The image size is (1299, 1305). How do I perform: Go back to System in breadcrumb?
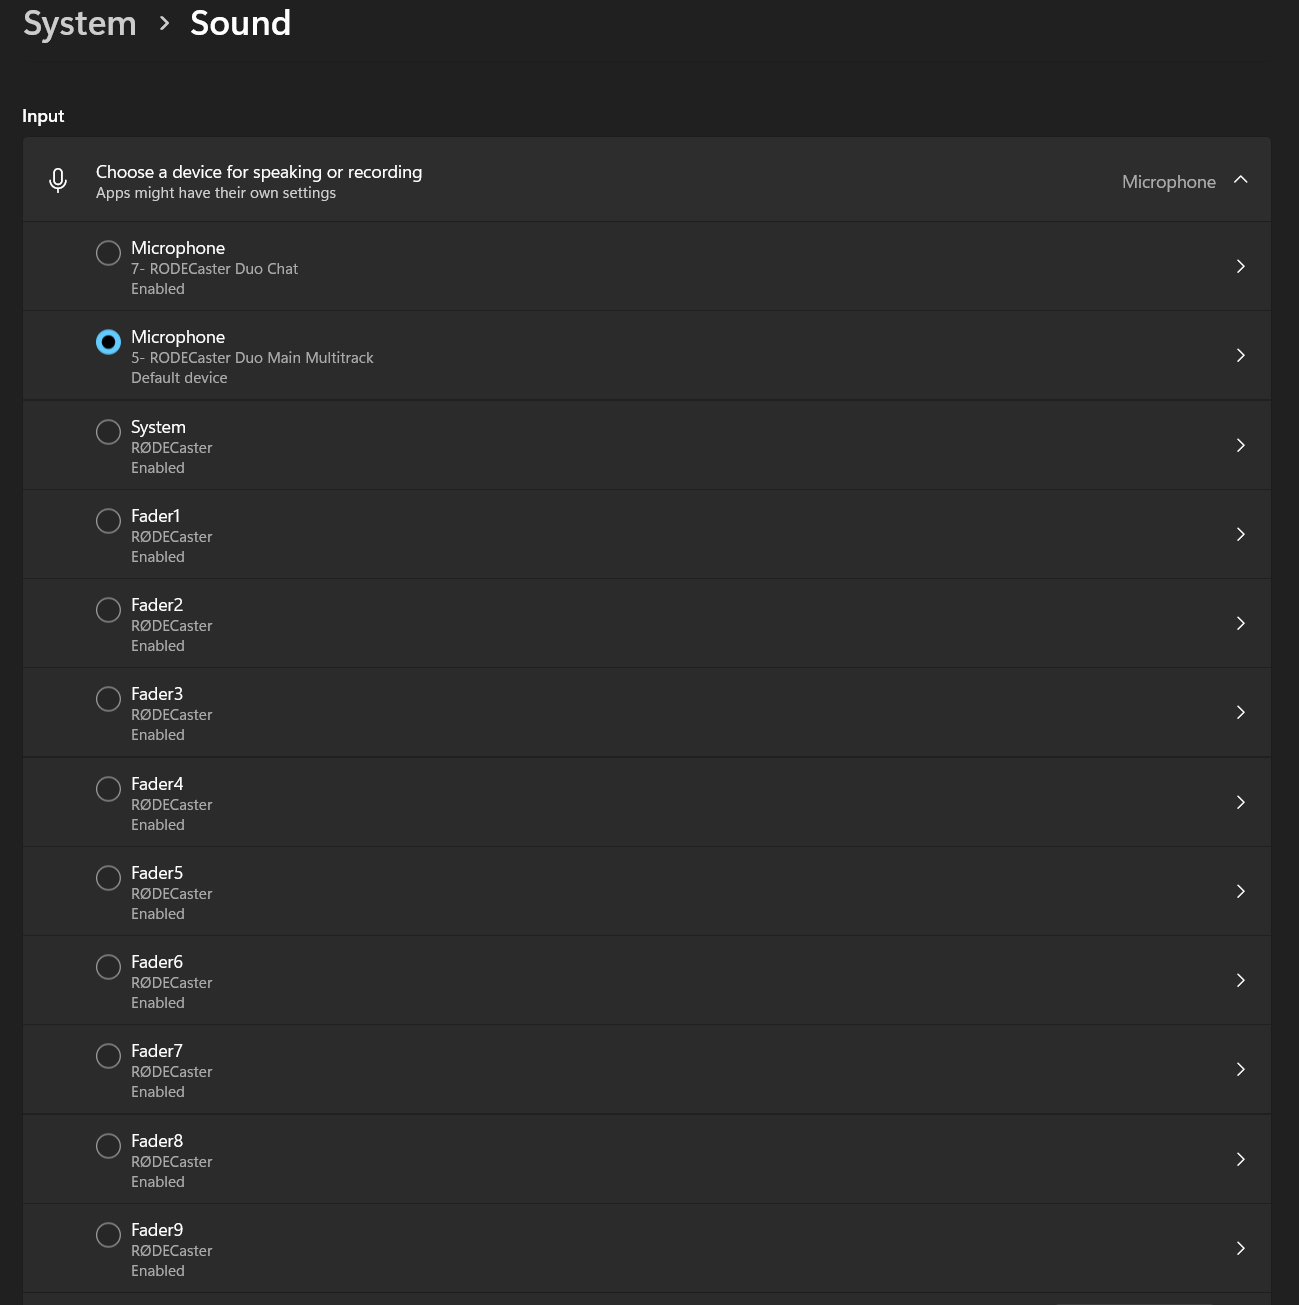point(80,23)
